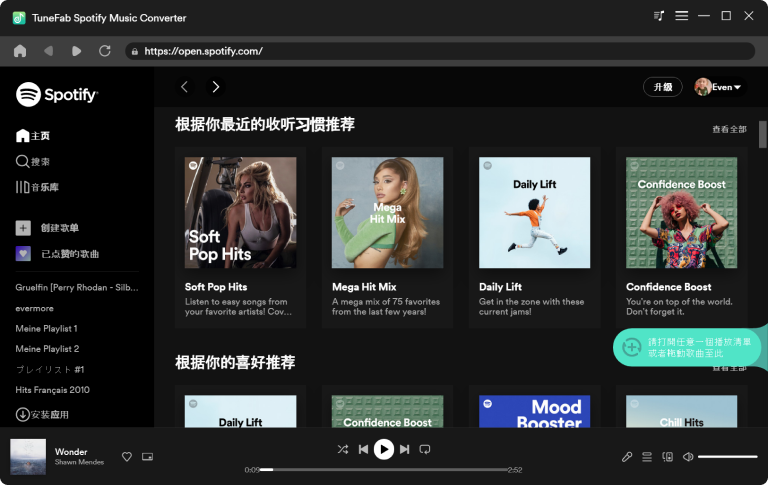Viewport: 768px width, 485px height.
Task: Open the Confidence Boost cover in first row
Action: [x=681, y=213]
